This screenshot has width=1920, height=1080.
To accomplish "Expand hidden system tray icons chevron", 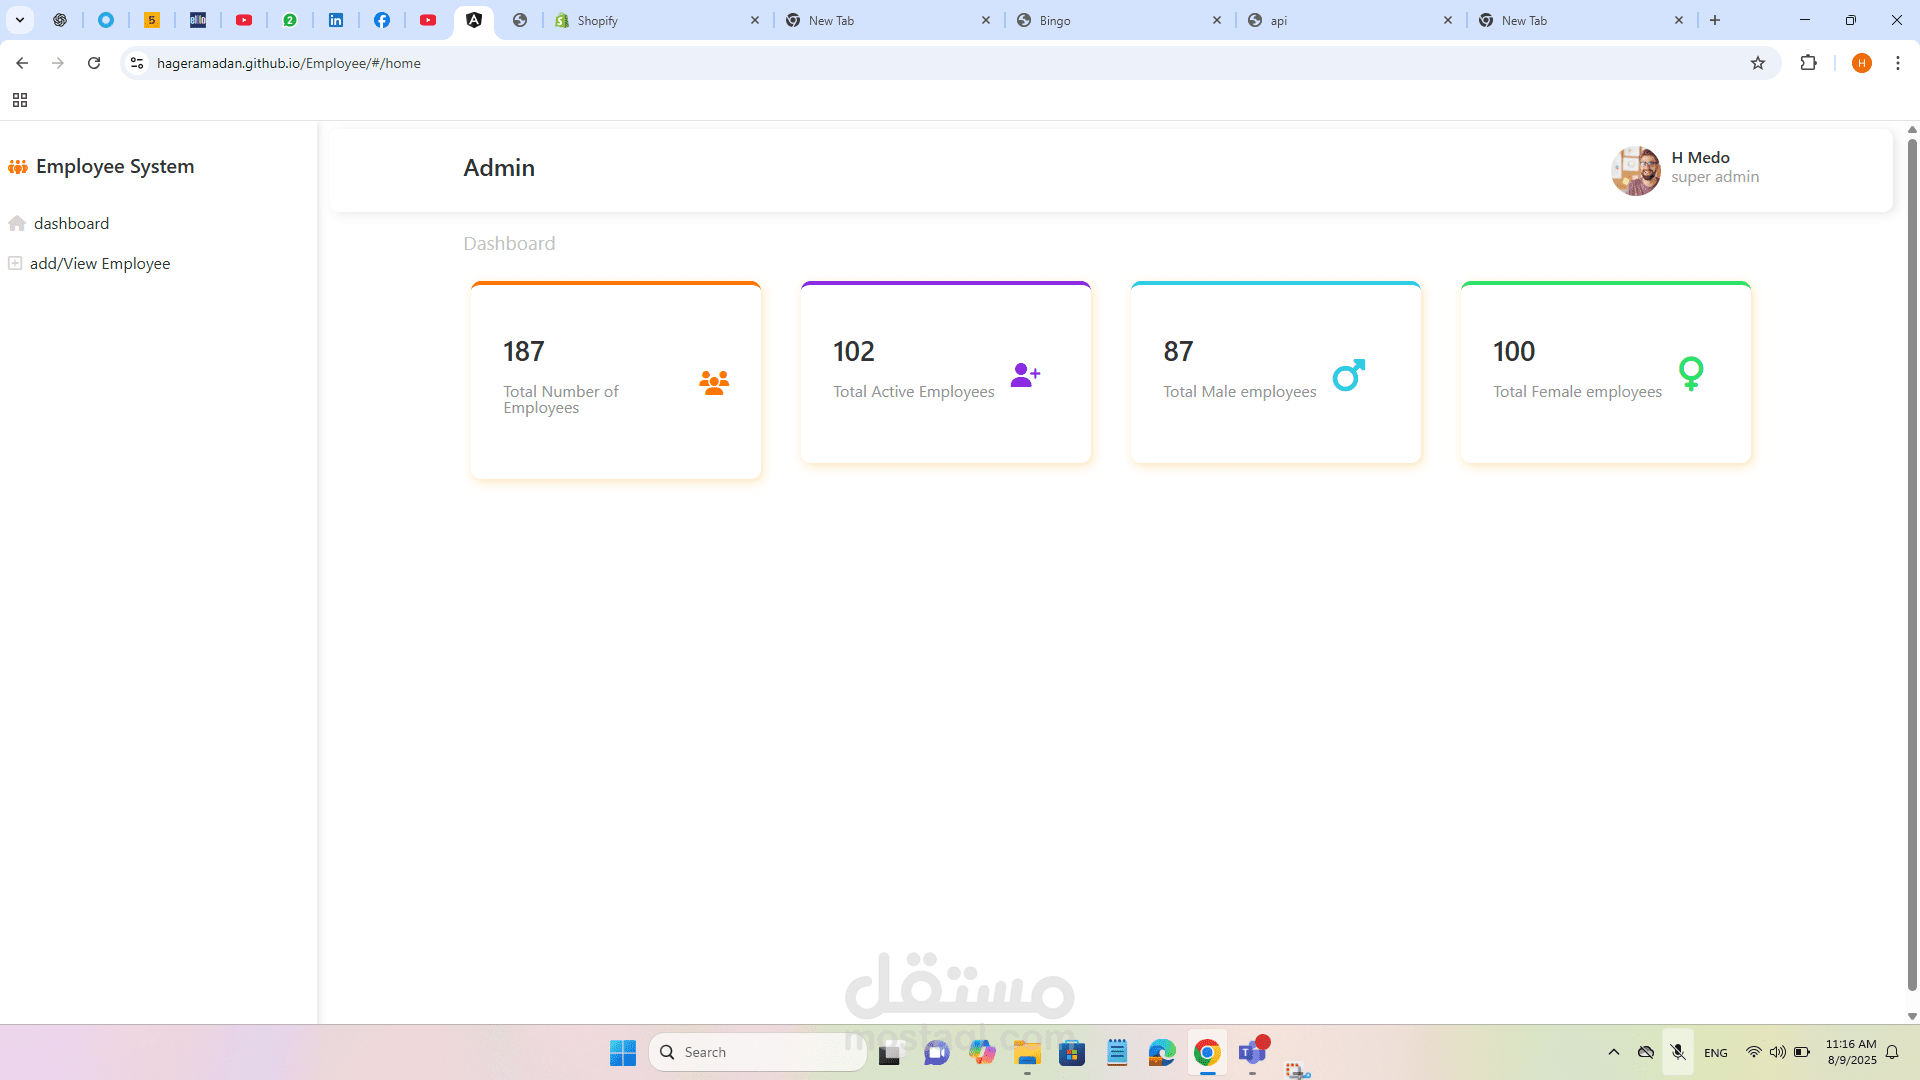I will click(1614, 1052).
